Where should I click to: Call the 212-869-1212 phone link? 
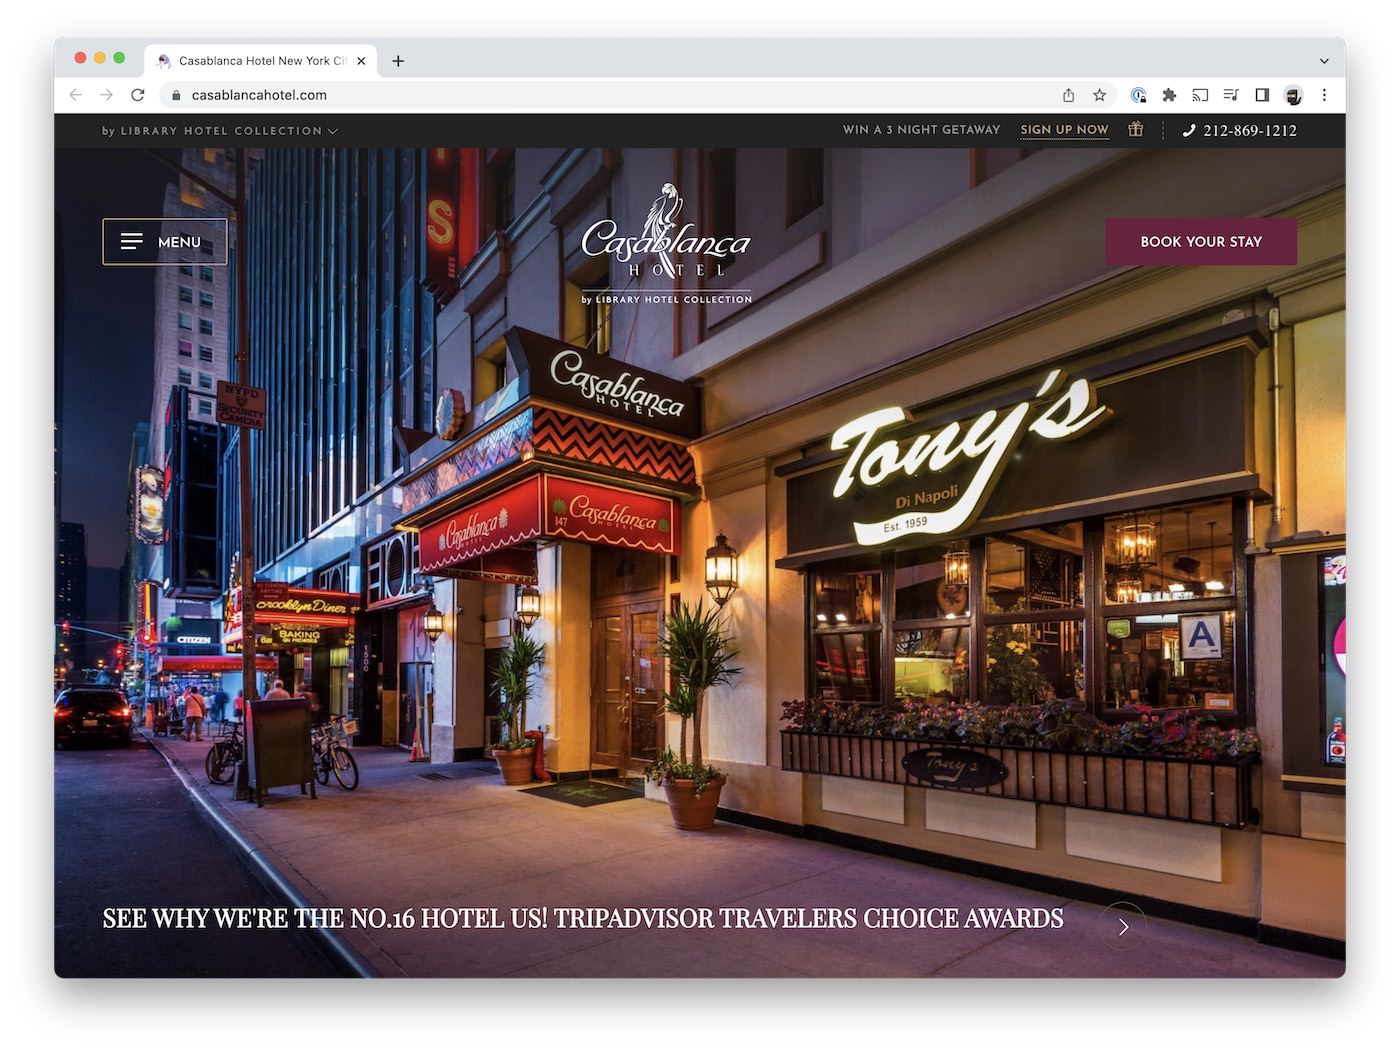pyautogui.click(x=1240, y=130)
